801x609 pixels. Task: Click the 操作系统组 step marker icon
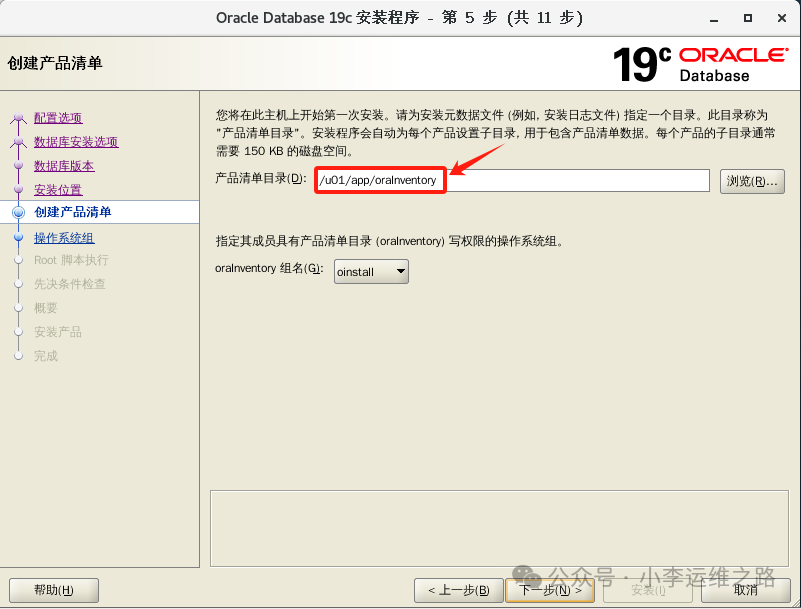pyautogui.click(x=18, y=237)
